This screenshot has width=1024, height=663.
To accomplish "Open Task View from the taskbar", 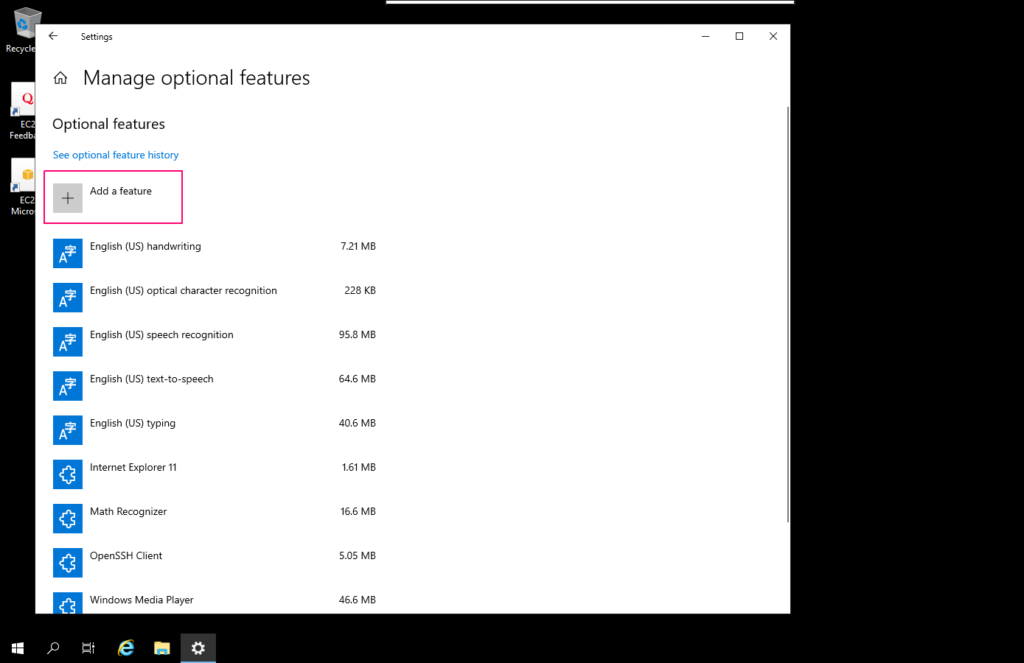I will tap(89, 648).
